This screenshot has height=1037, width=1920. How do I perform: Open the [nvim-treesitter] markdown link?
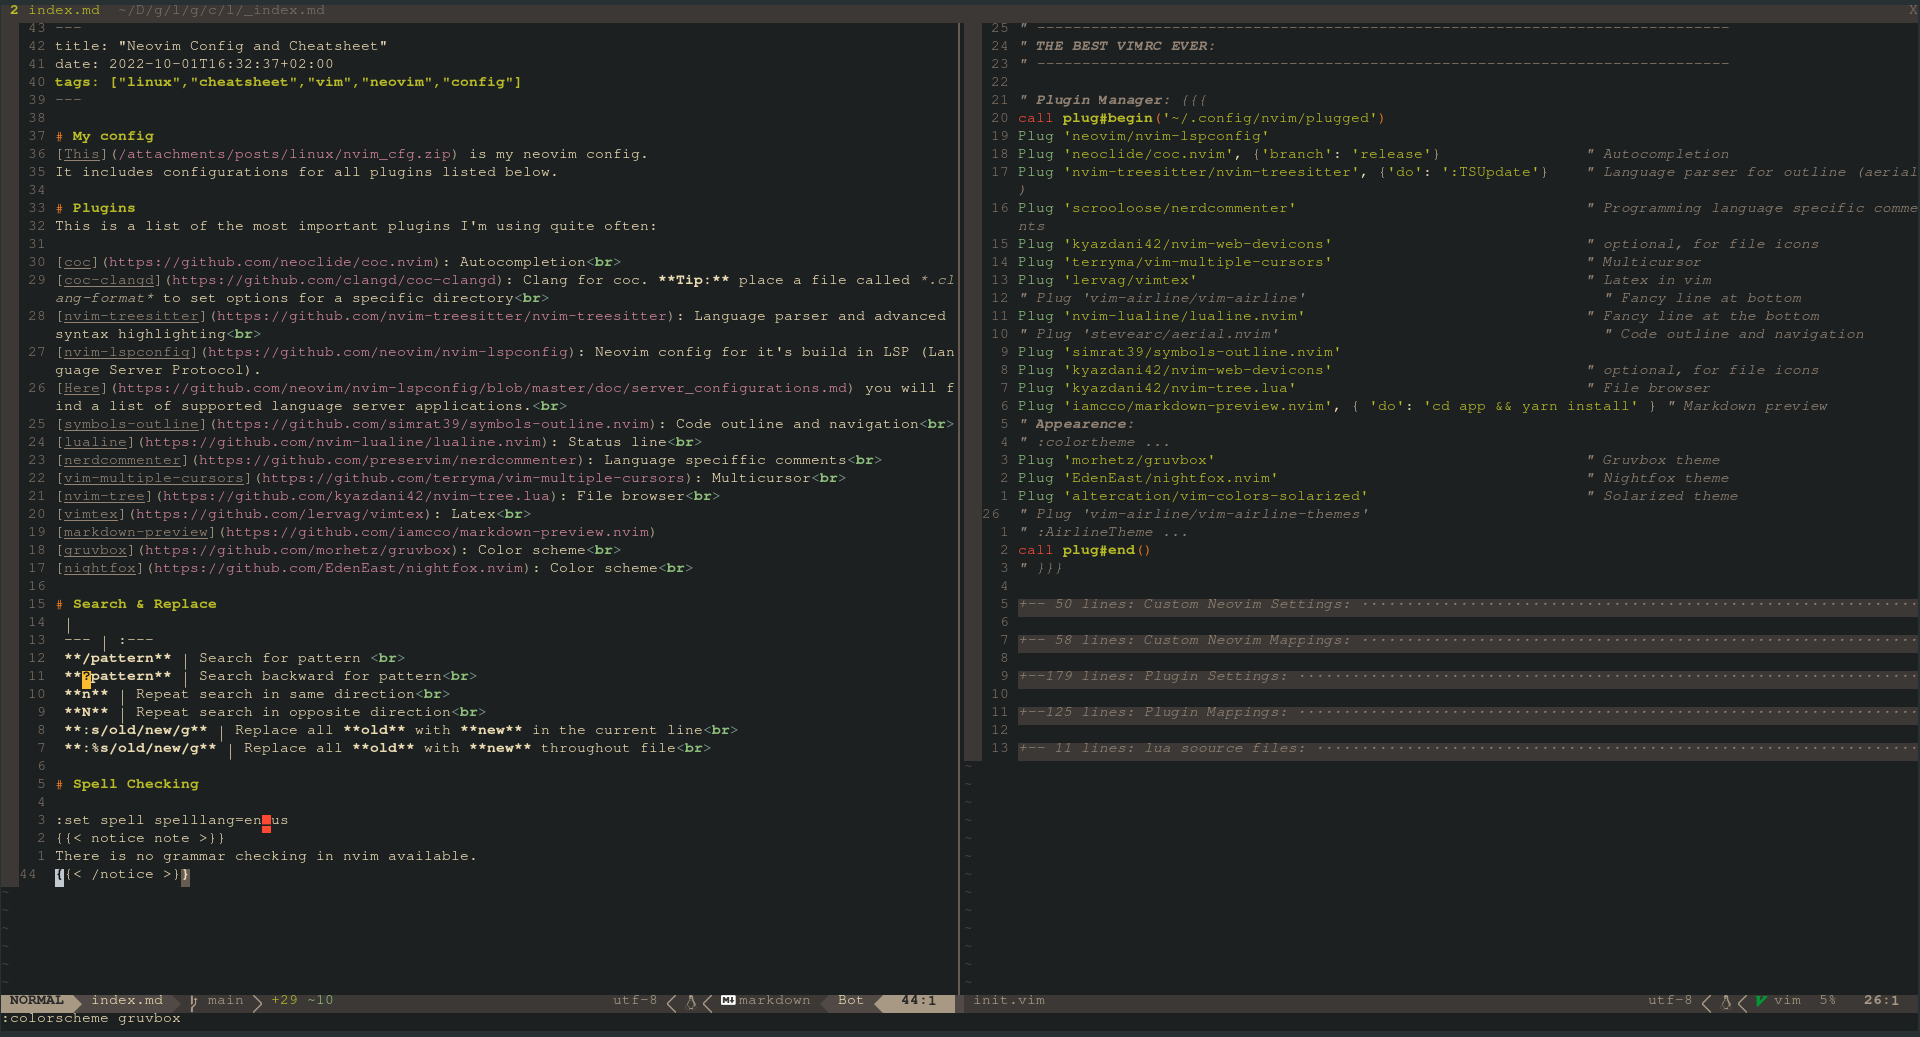tap(131, 316)
